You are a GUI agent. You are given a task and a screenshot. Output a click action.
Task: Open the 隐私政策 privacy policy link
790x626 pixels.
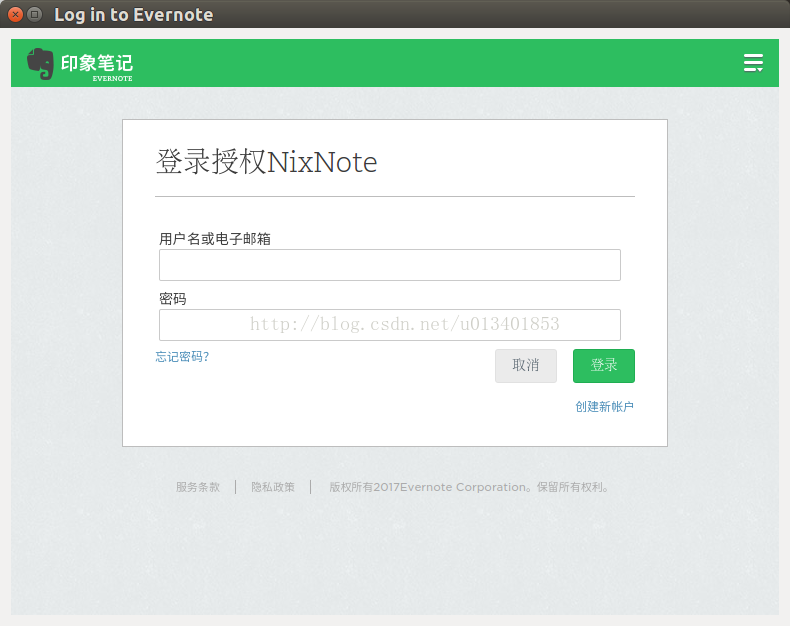273,487
